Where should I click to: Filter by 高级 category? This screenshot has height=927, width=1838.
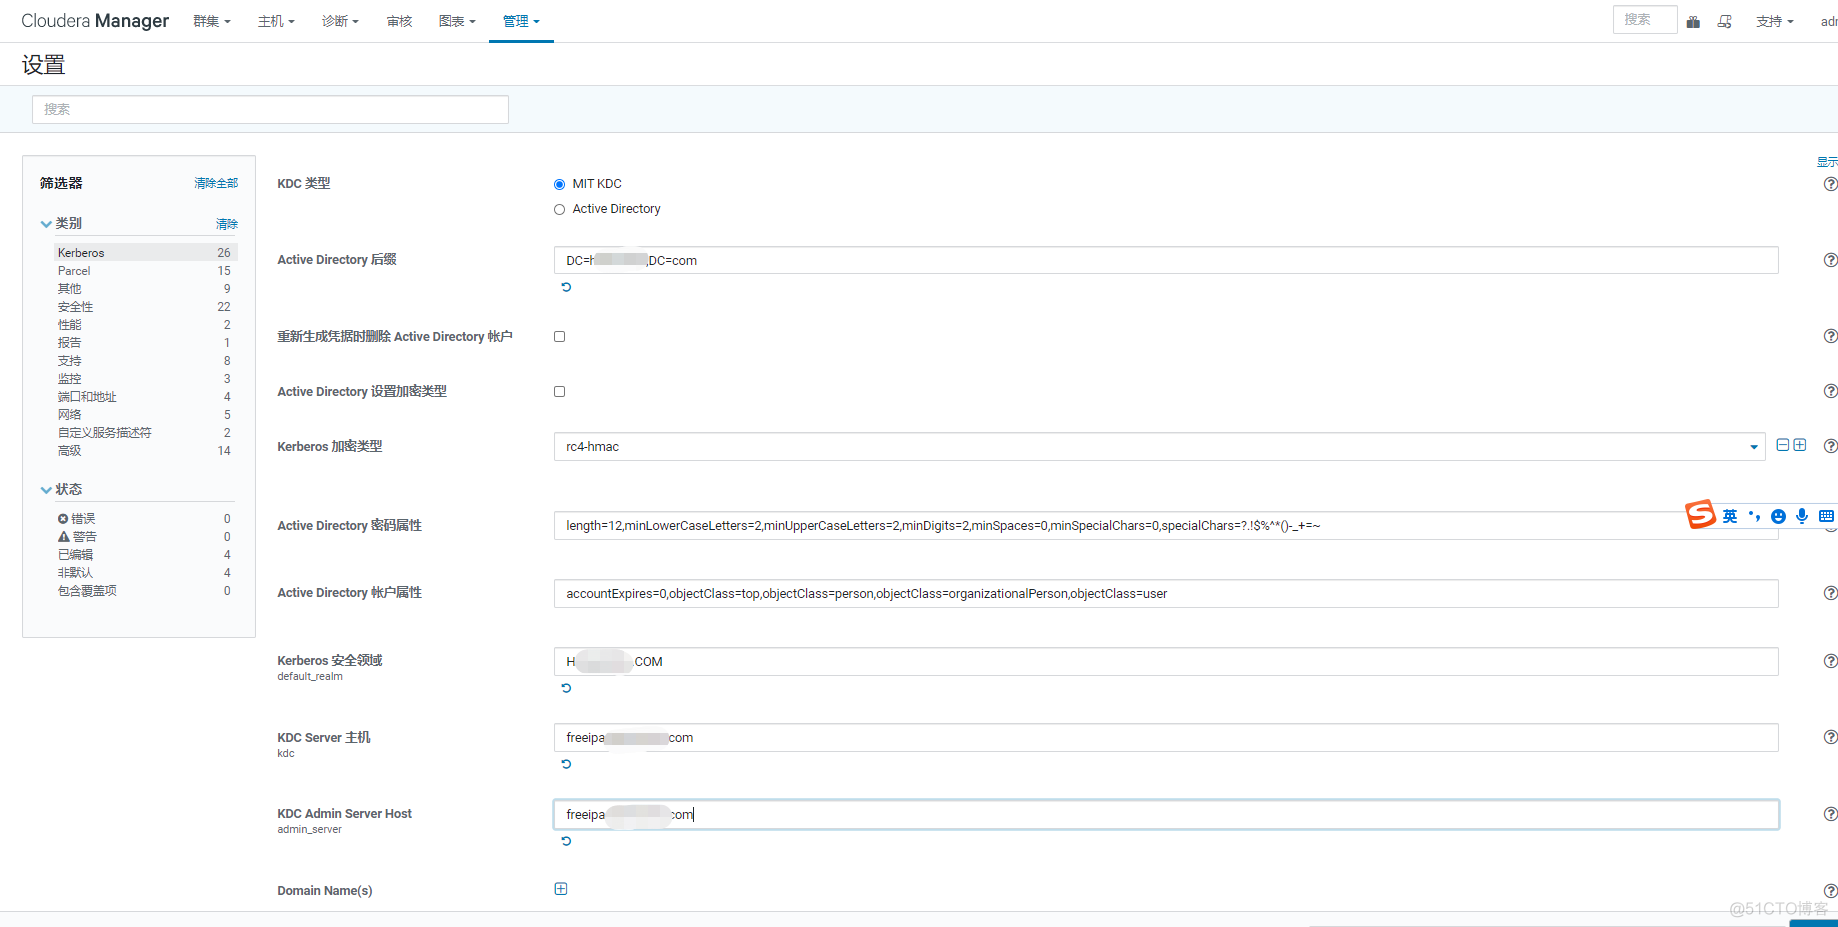point(145,451)
